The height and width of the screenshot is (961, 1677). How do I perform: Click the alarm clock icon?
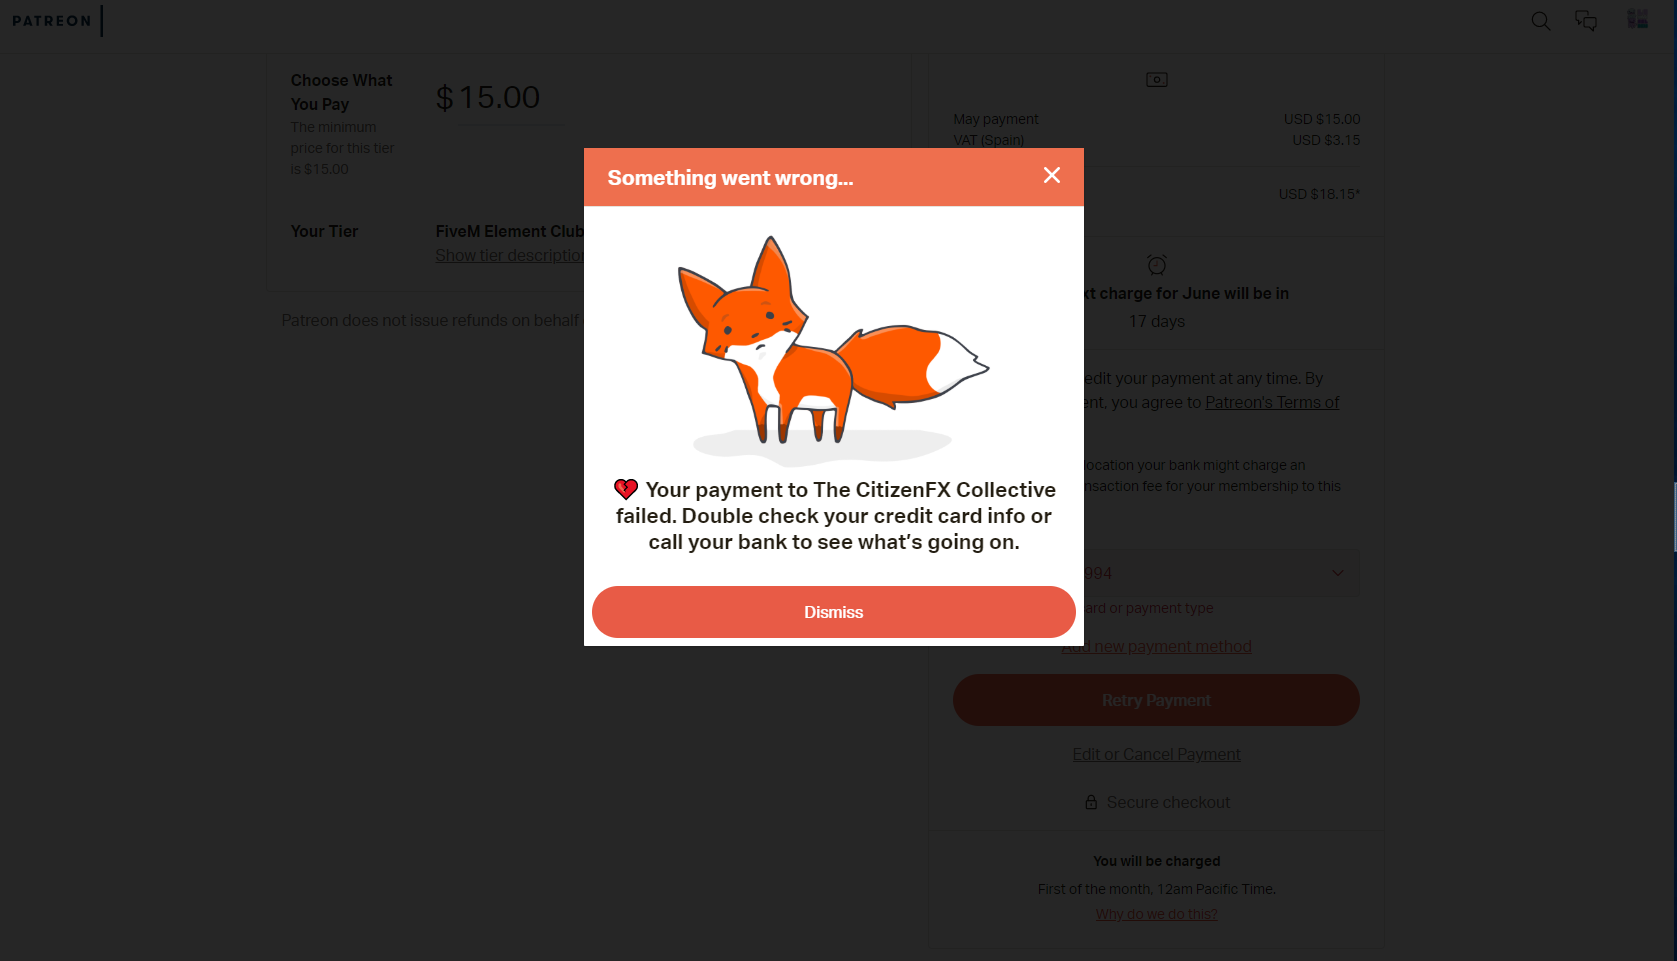point(1157,265)
